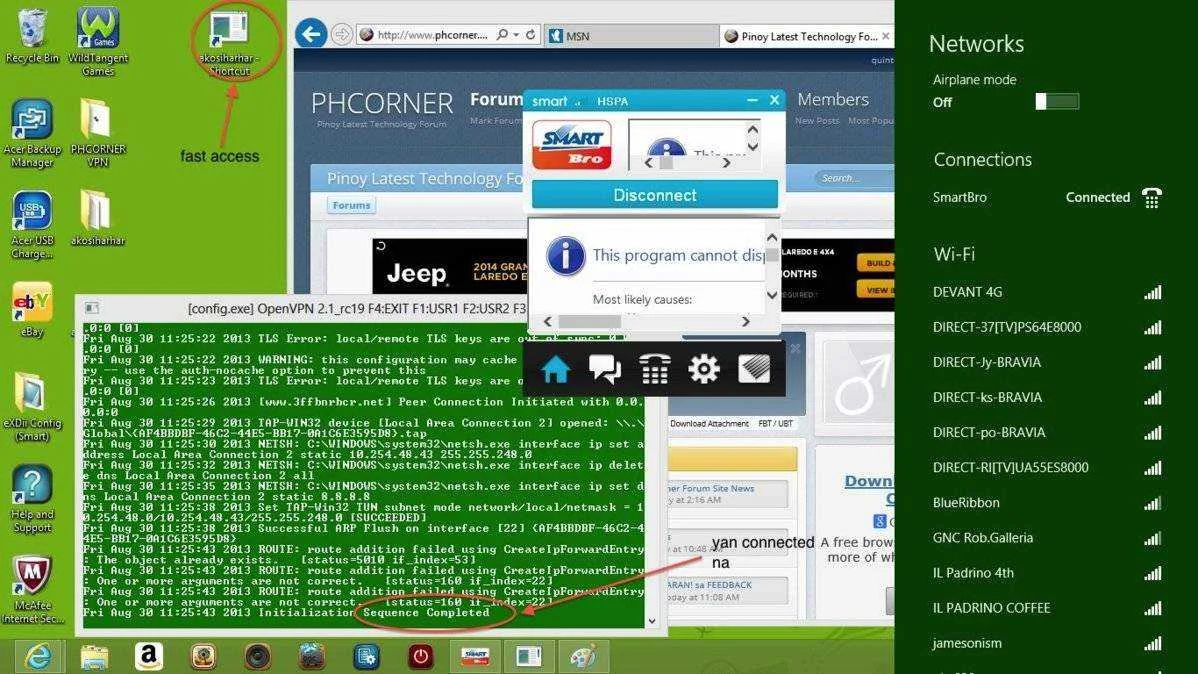Open eXDii Config (Smart) desktop icon
1198x674 pixels.
point(32,407)
